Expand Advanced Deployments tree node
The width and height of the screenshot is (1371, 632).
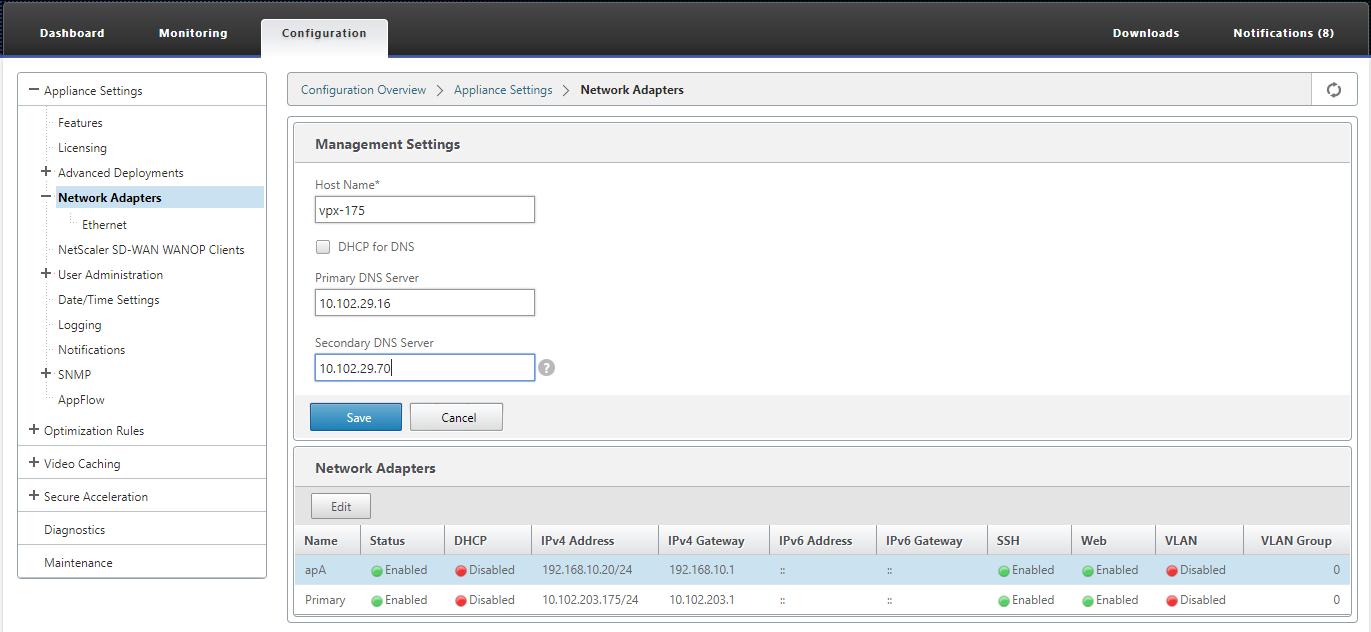(x=46, y=172)
